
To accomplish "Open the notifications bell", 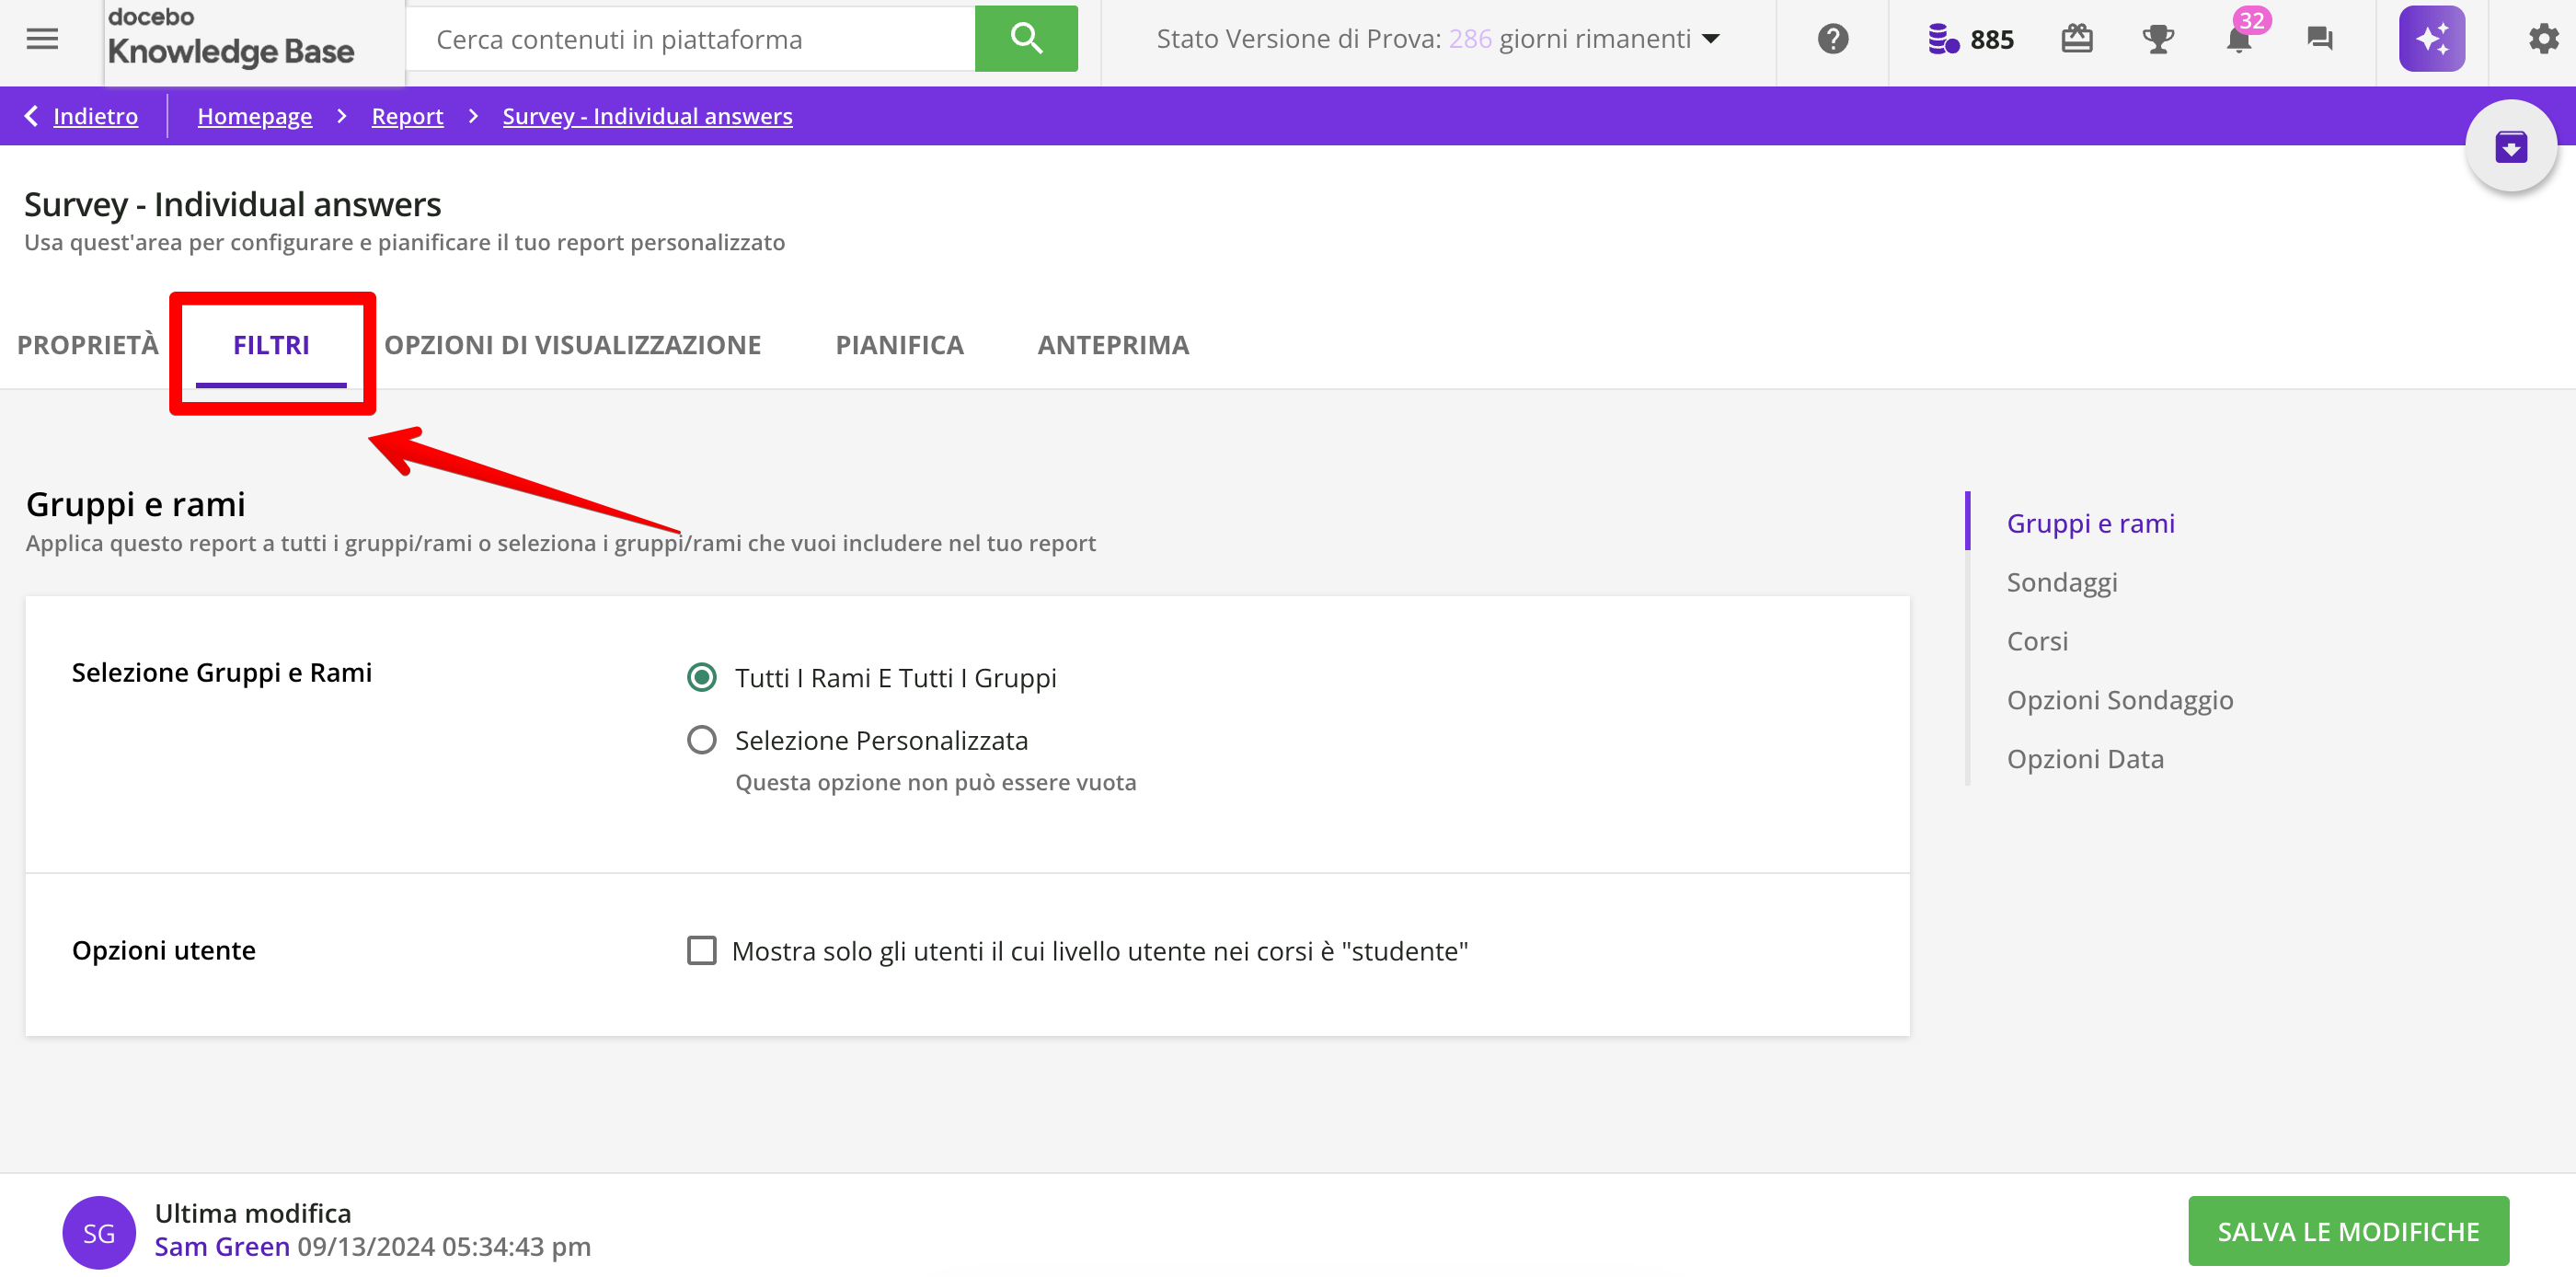I will [2239, 40].
